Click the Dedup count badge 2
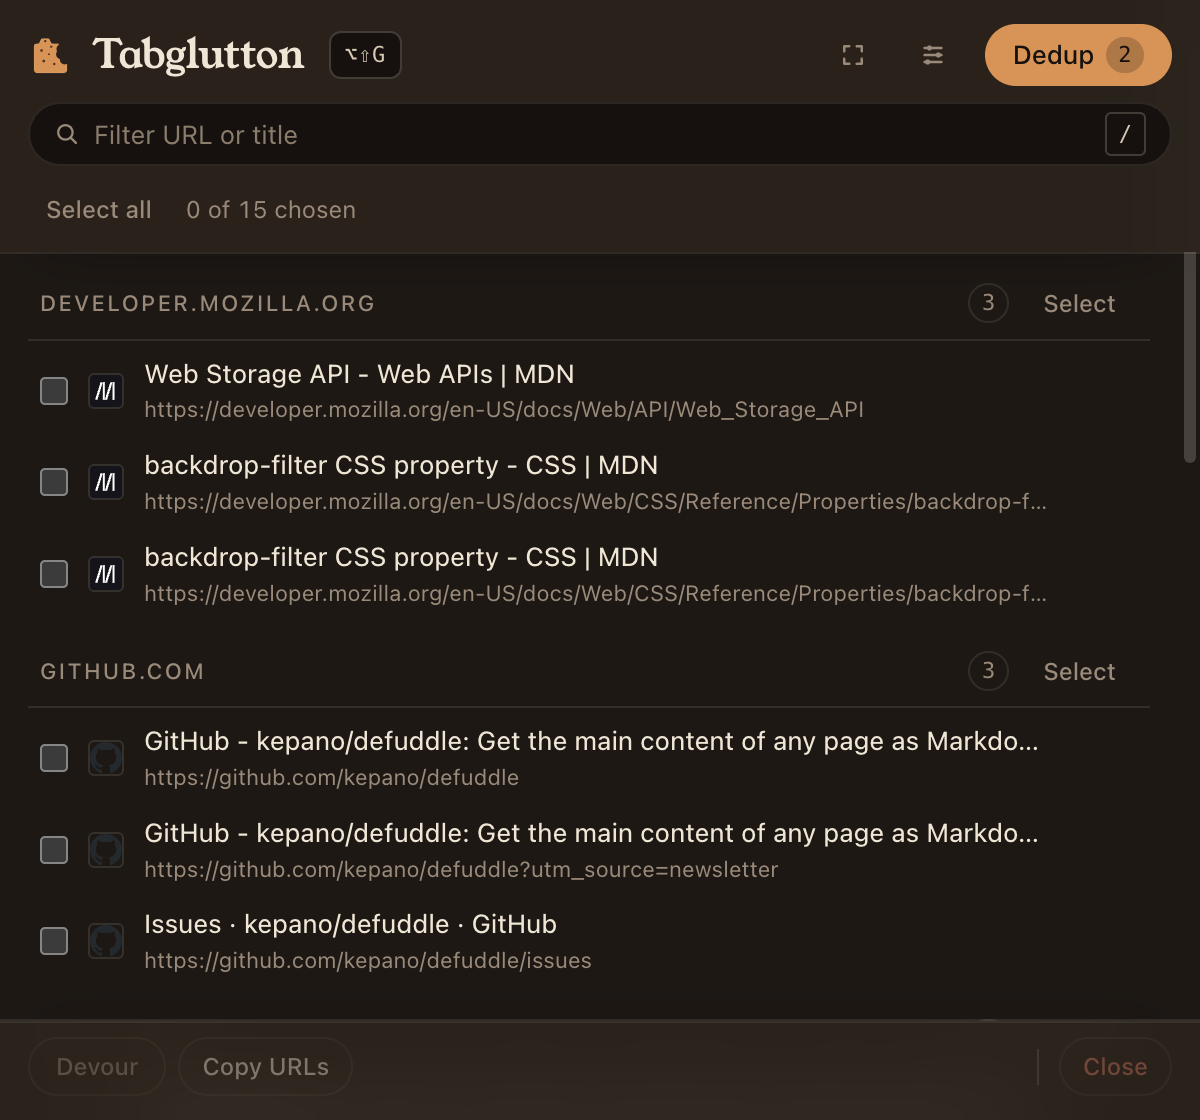Viewport: 1200px width, 1120px height. (x=1125, y=55)
